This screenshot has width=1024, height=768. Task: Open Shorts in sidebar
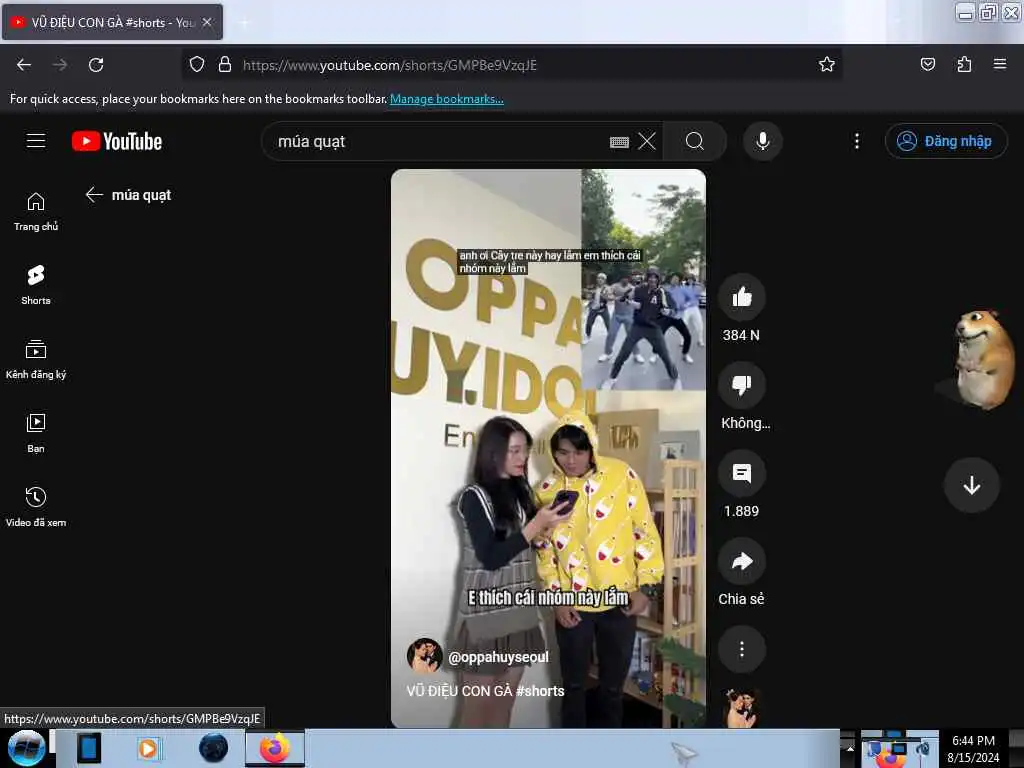point(36,285)
